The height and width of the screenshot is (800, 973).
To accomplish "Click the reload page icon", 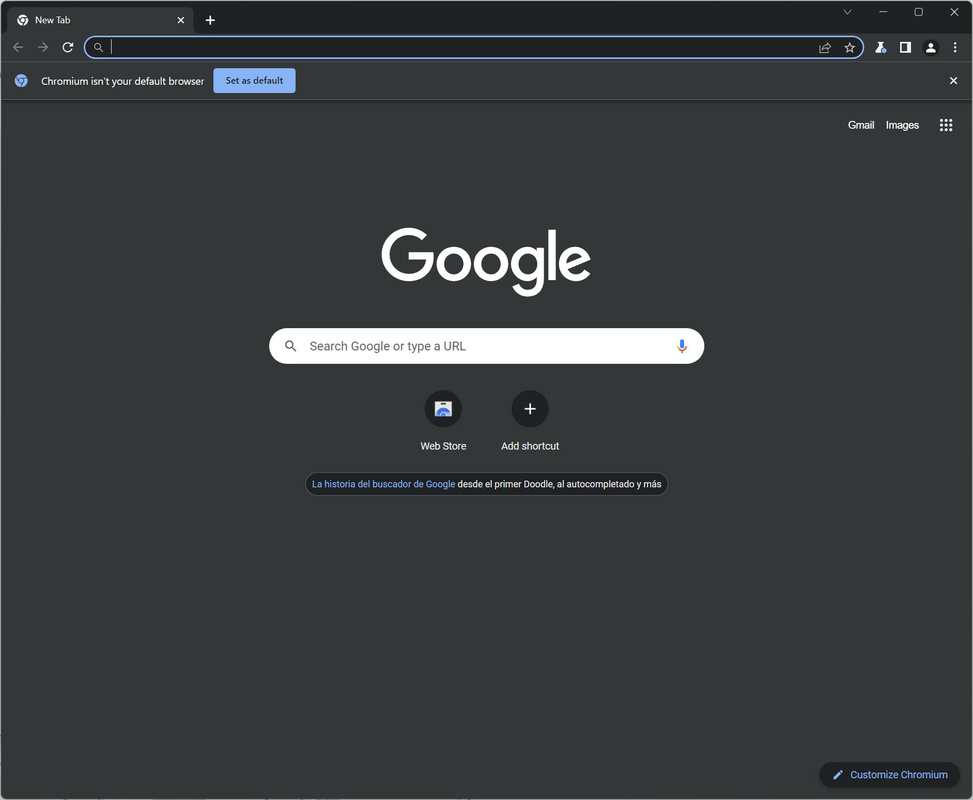I will [x=67, y=47].
